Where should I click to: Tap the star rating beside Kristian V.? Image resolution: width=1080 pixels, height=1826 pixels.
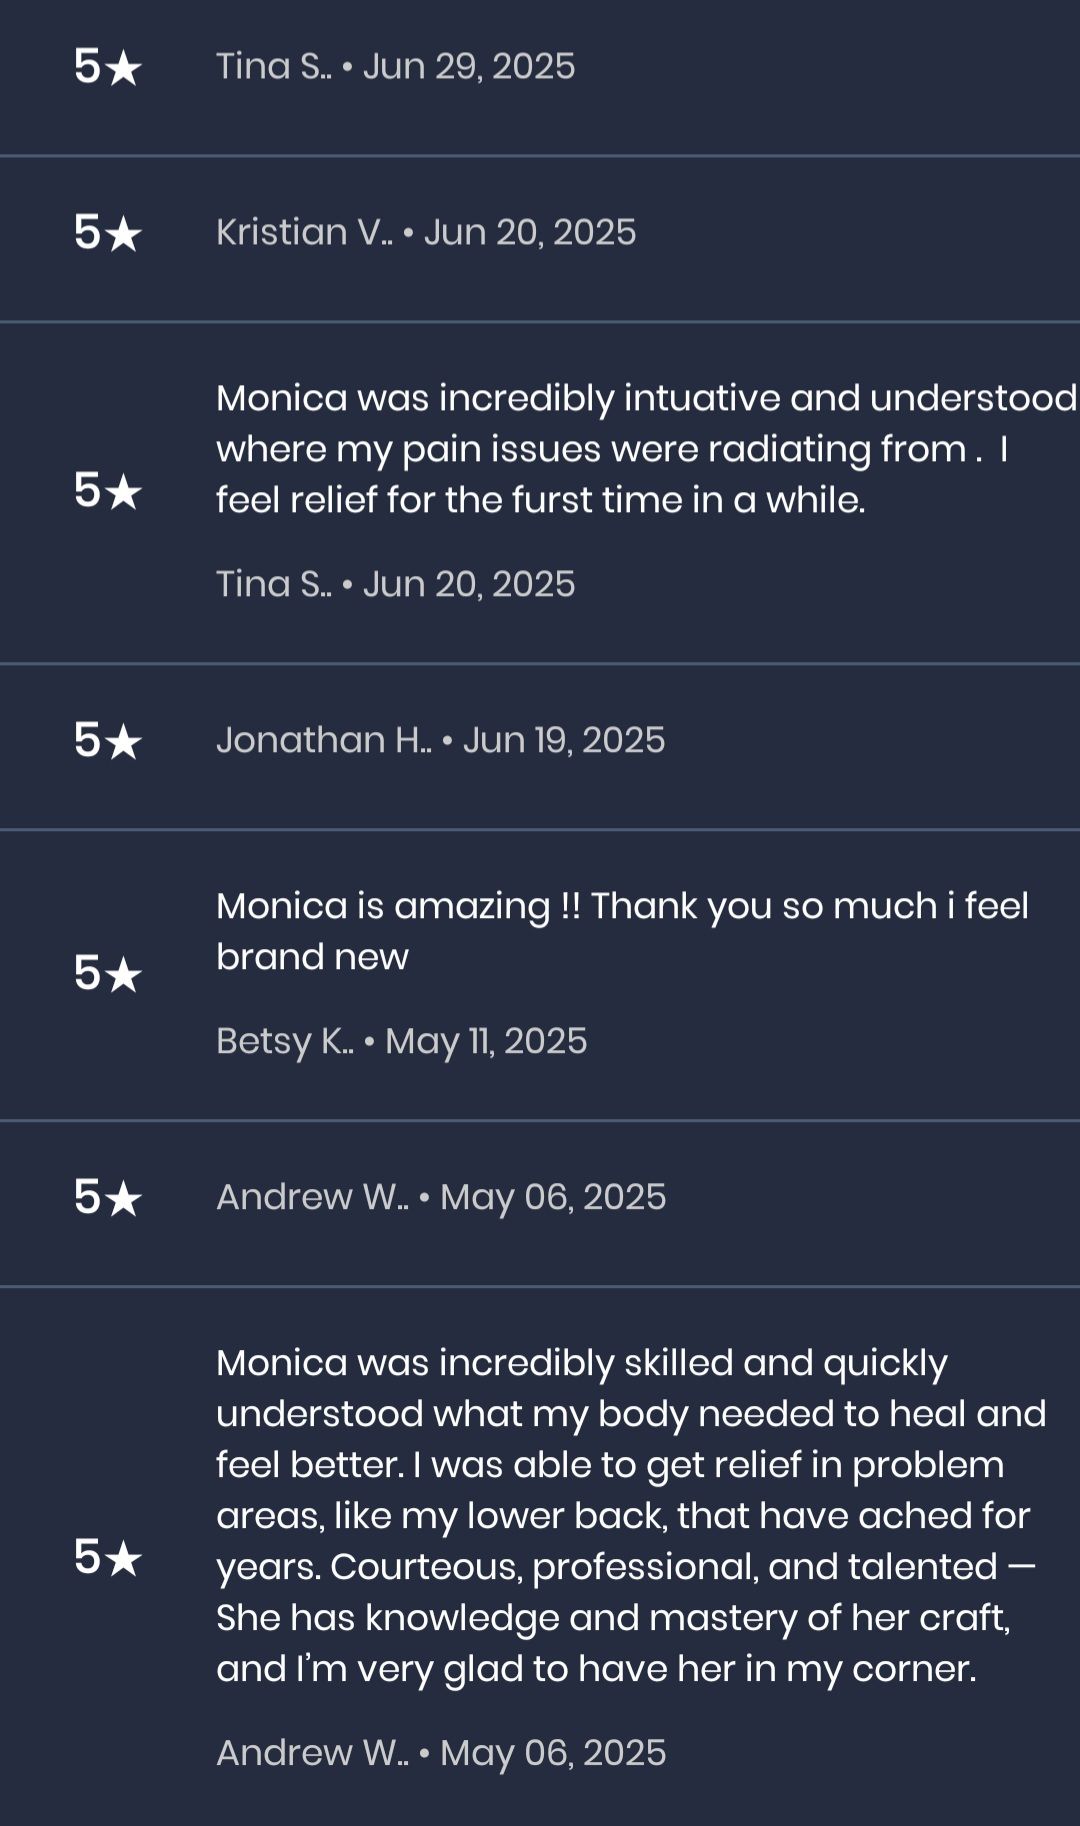(123, 235)
